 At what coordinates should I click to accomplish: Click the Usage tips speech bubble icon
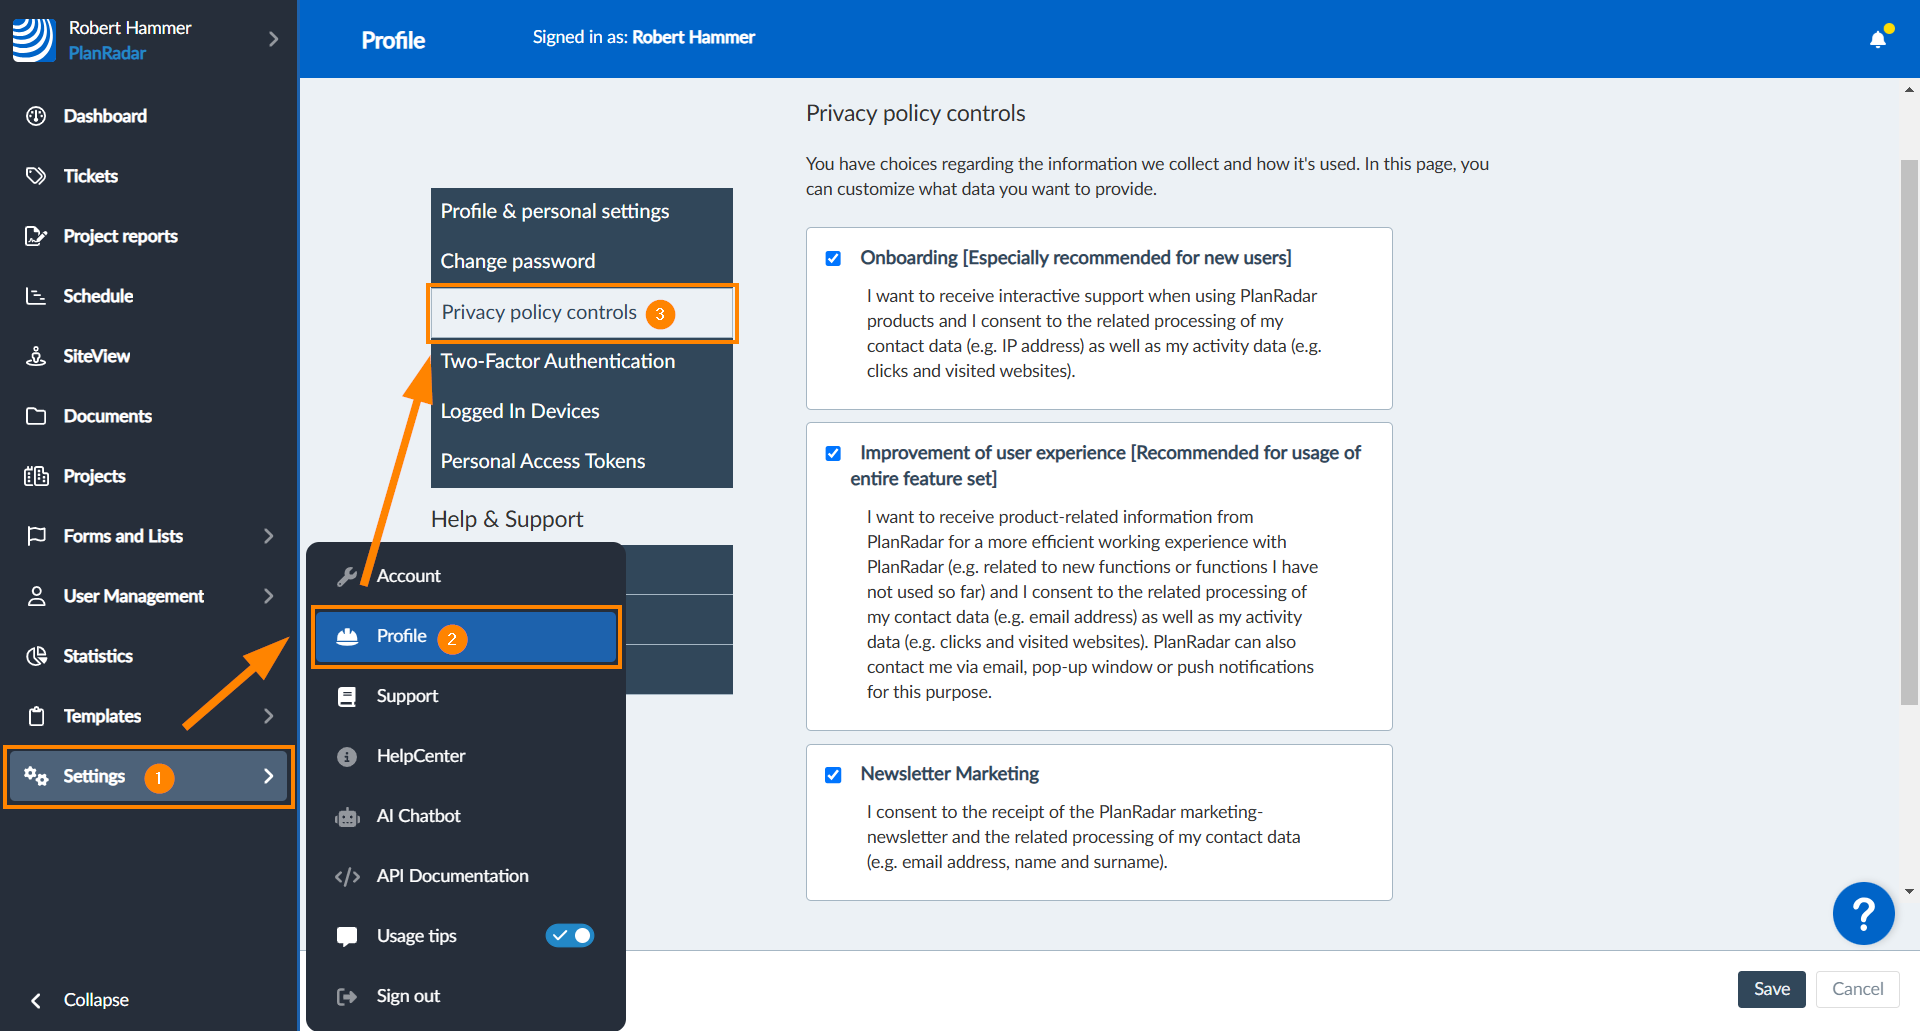coord(347,937)
